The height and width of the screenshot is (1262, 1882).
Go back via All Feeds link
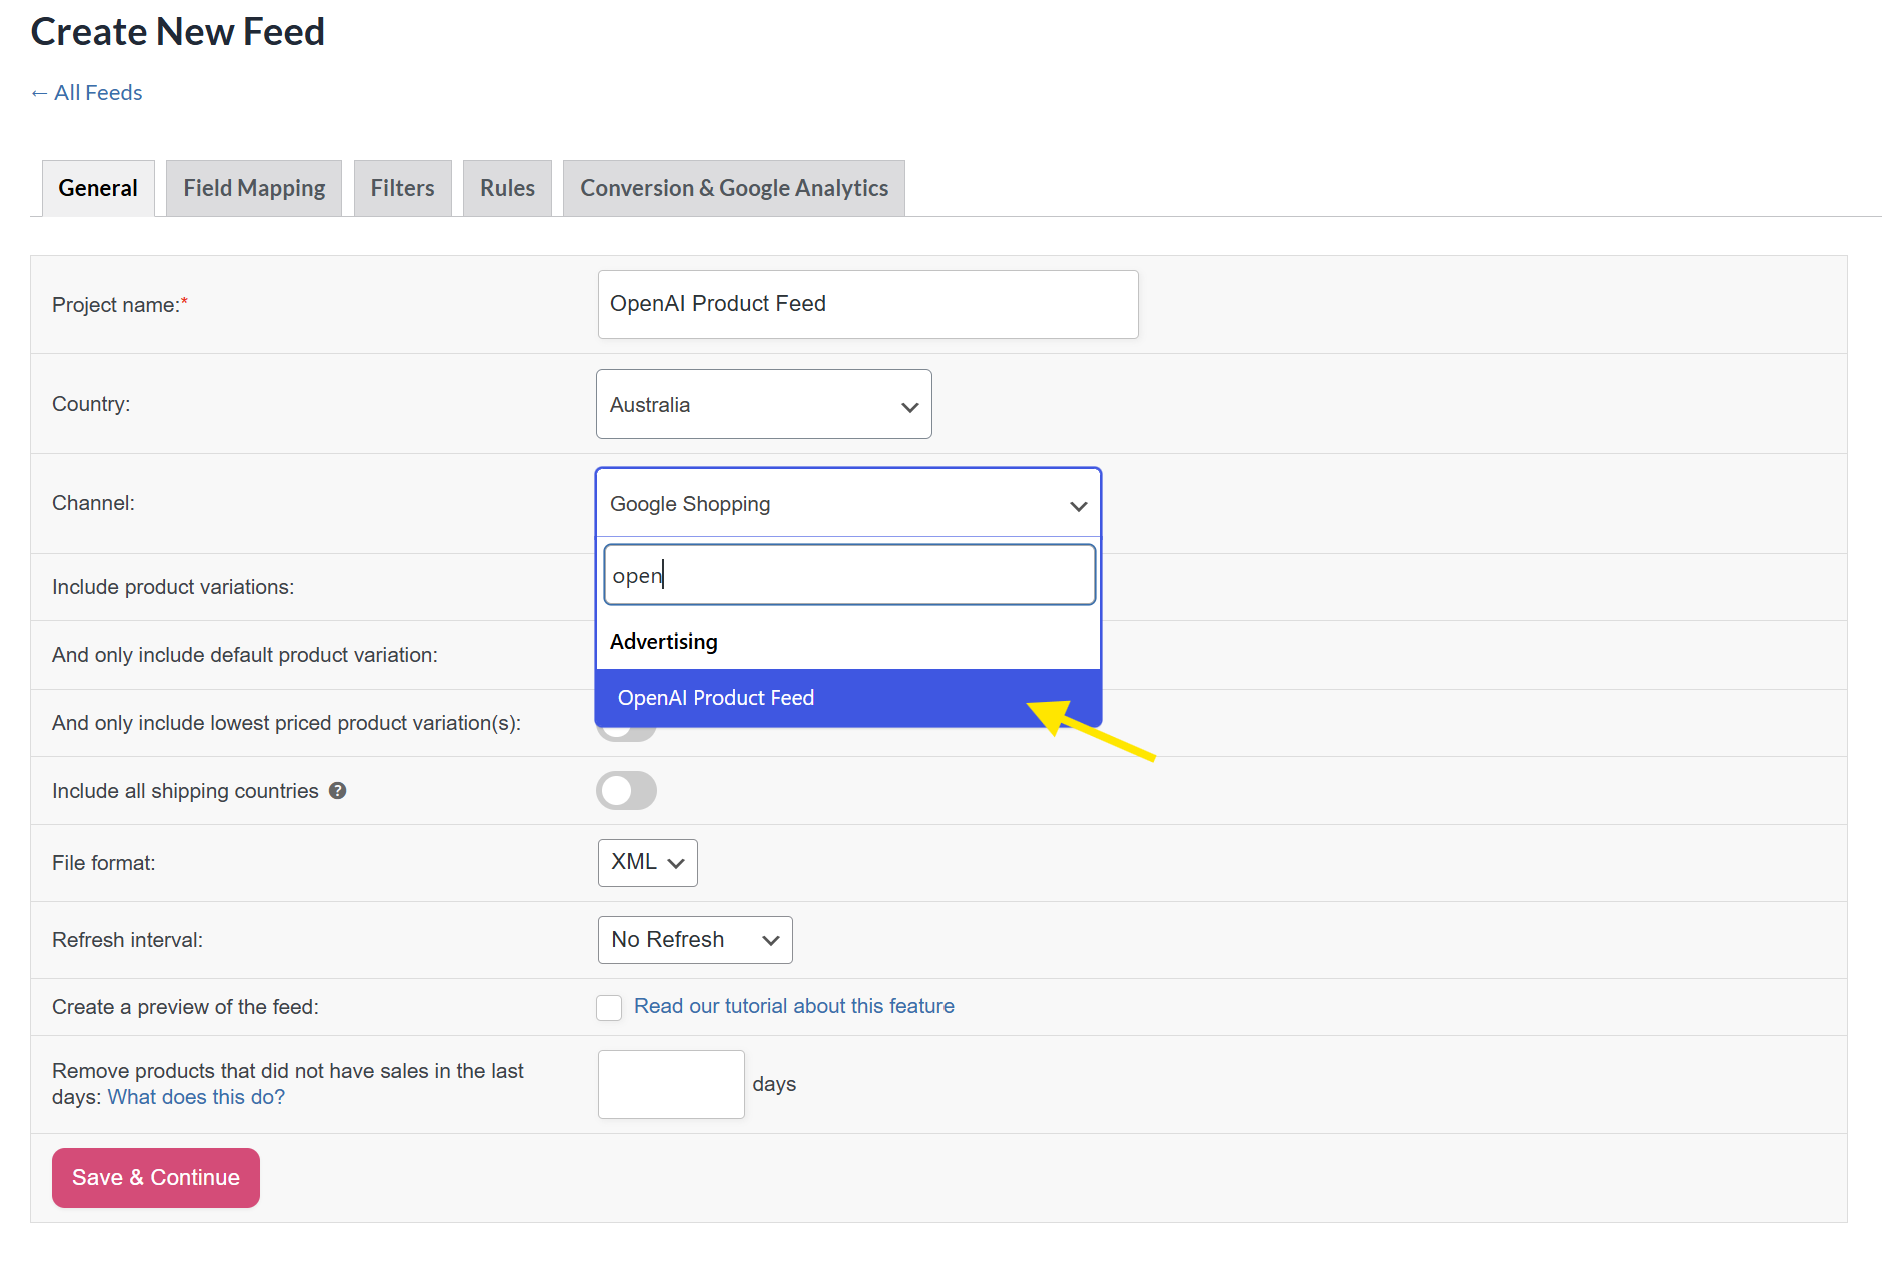(87, 93)
